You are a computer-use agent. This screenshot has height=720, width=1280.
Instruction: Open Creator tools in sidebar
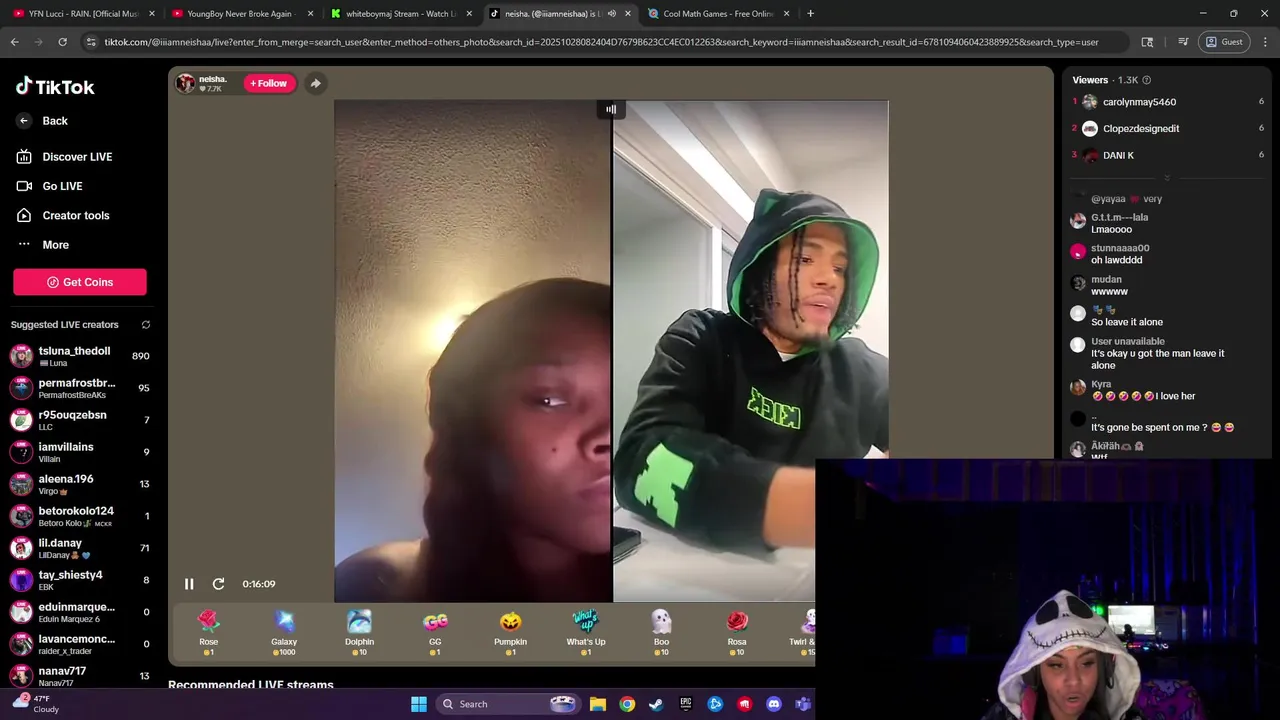click(x=62, y=215)
